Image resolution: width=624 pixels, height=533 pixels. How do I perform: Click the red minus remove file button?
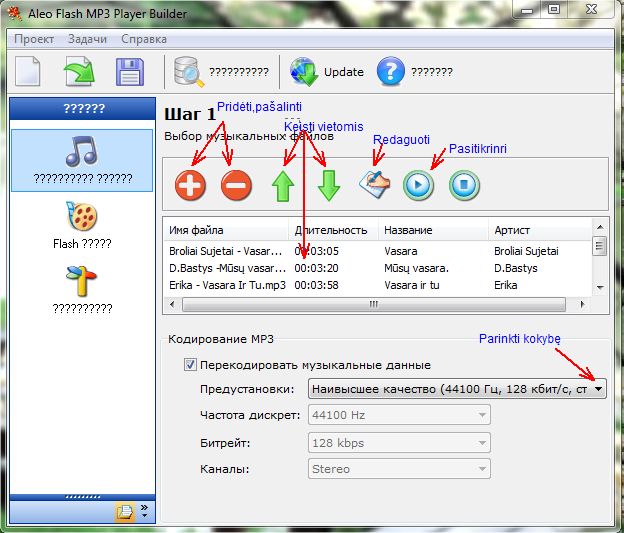pos(236,185)
